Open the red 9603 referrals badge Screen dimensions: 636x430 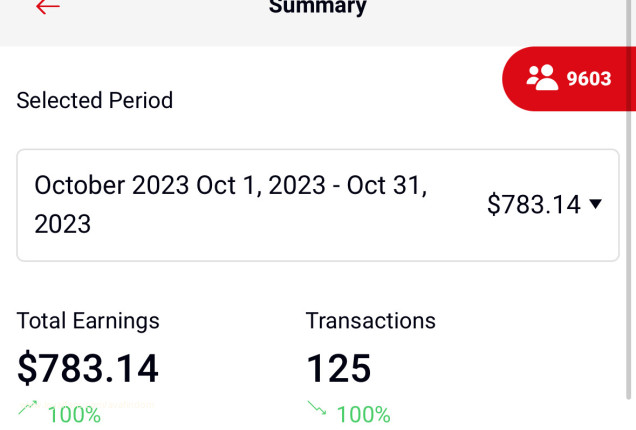click(568, 78)
